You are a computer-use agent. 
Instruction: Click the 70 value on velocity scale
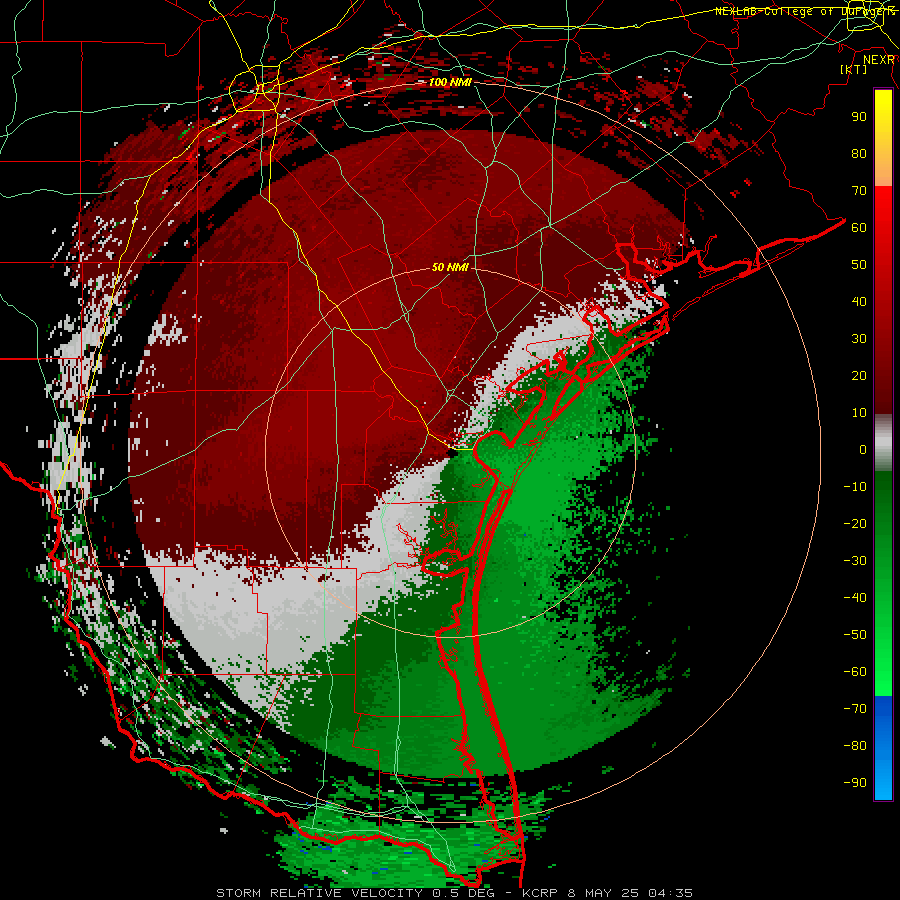(x=859, y=191)
